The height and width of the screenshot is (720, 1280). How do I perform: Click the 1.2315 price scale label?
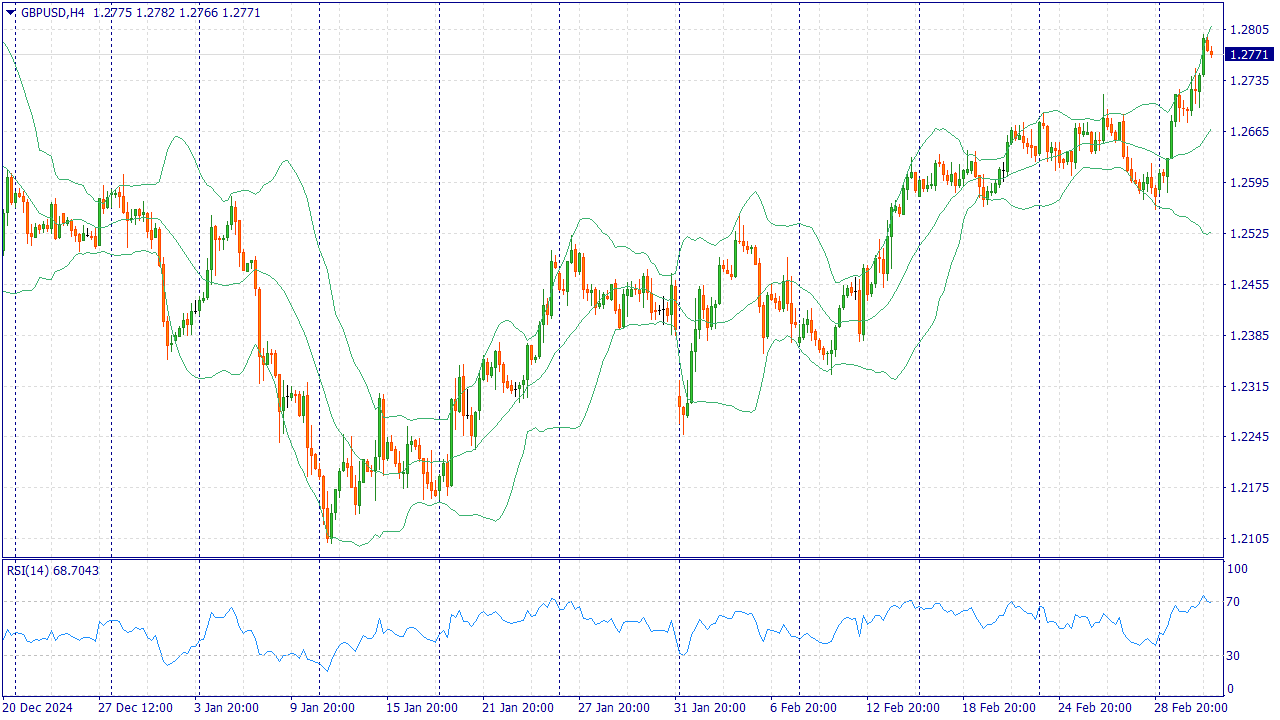point(1251,387)
